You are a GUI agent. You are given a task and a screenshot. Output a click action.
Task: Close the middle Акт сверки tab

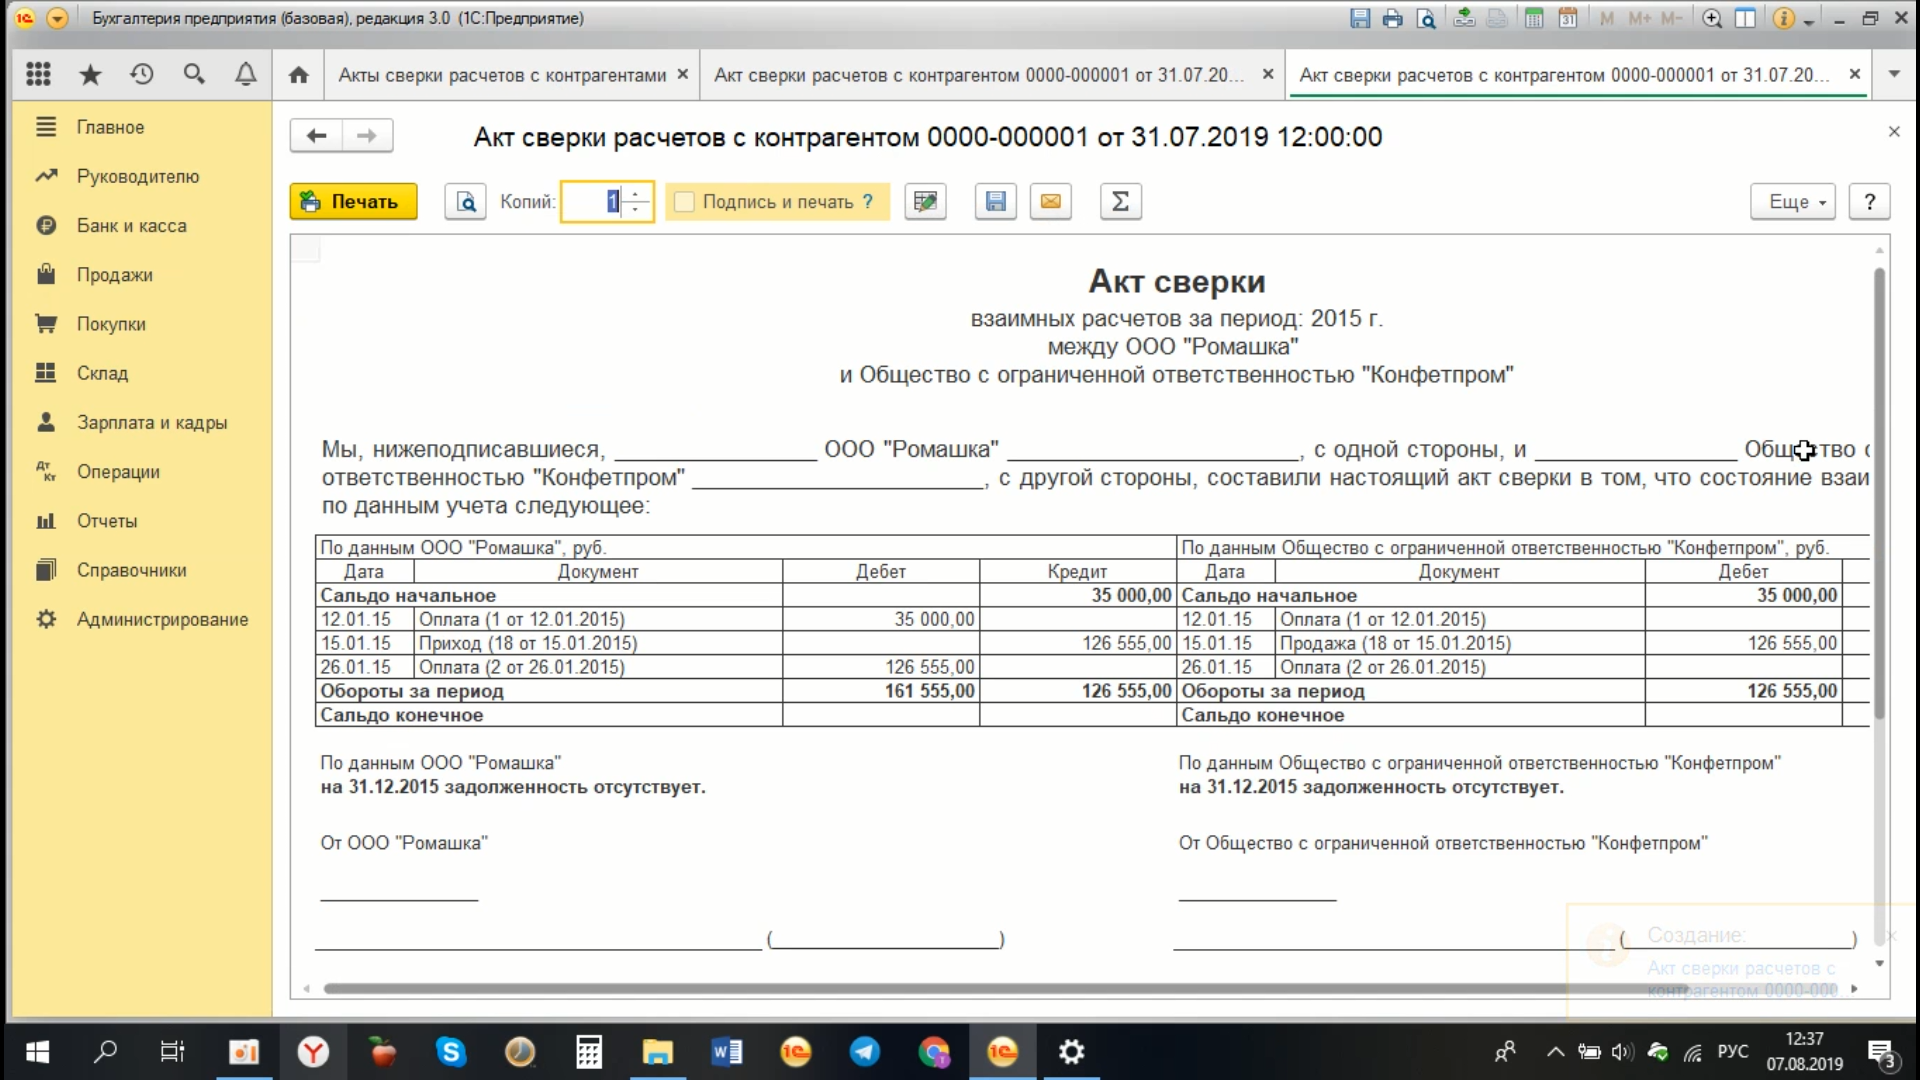tap(1268, 74)
